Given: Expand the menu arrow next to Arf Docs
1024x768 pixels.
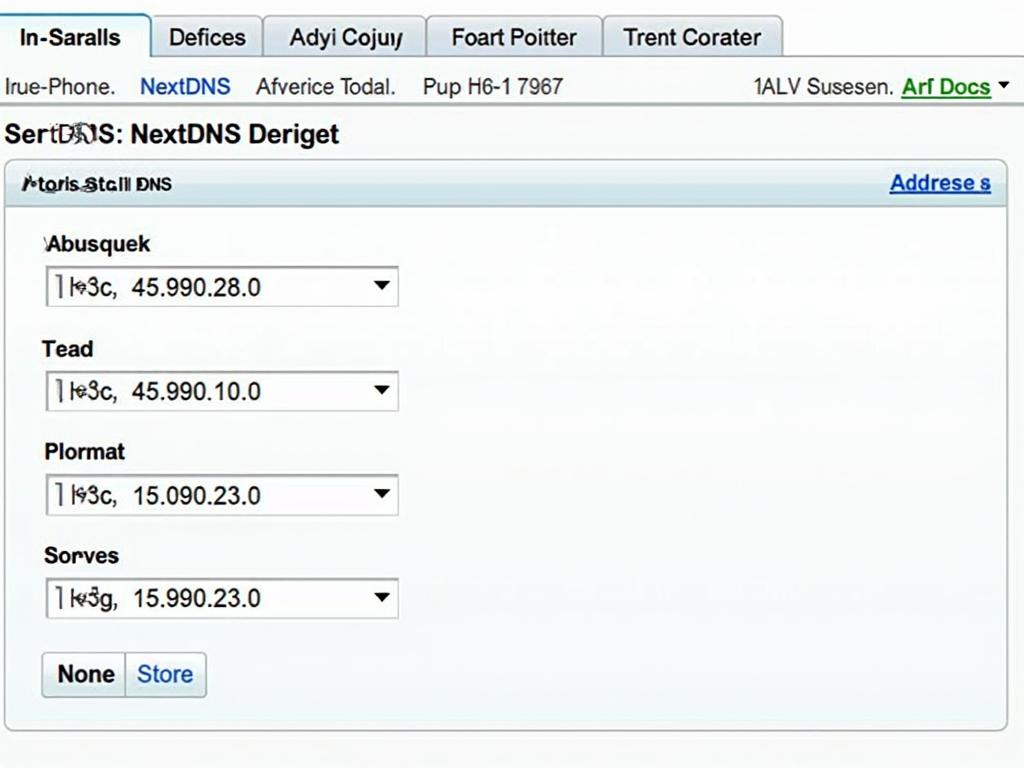Looking at the screenshot, I should [x=1004, y=85].
